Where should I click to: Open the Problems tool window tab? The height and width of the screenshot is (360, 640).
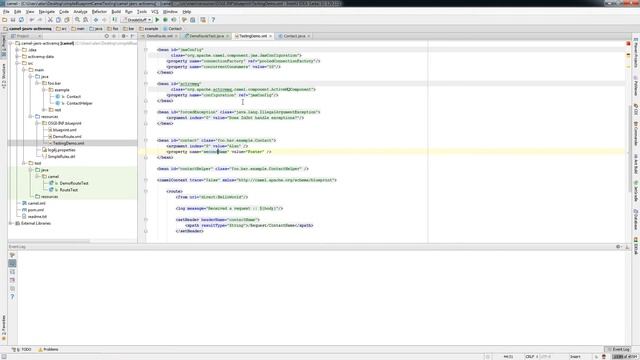click(49, 349)
